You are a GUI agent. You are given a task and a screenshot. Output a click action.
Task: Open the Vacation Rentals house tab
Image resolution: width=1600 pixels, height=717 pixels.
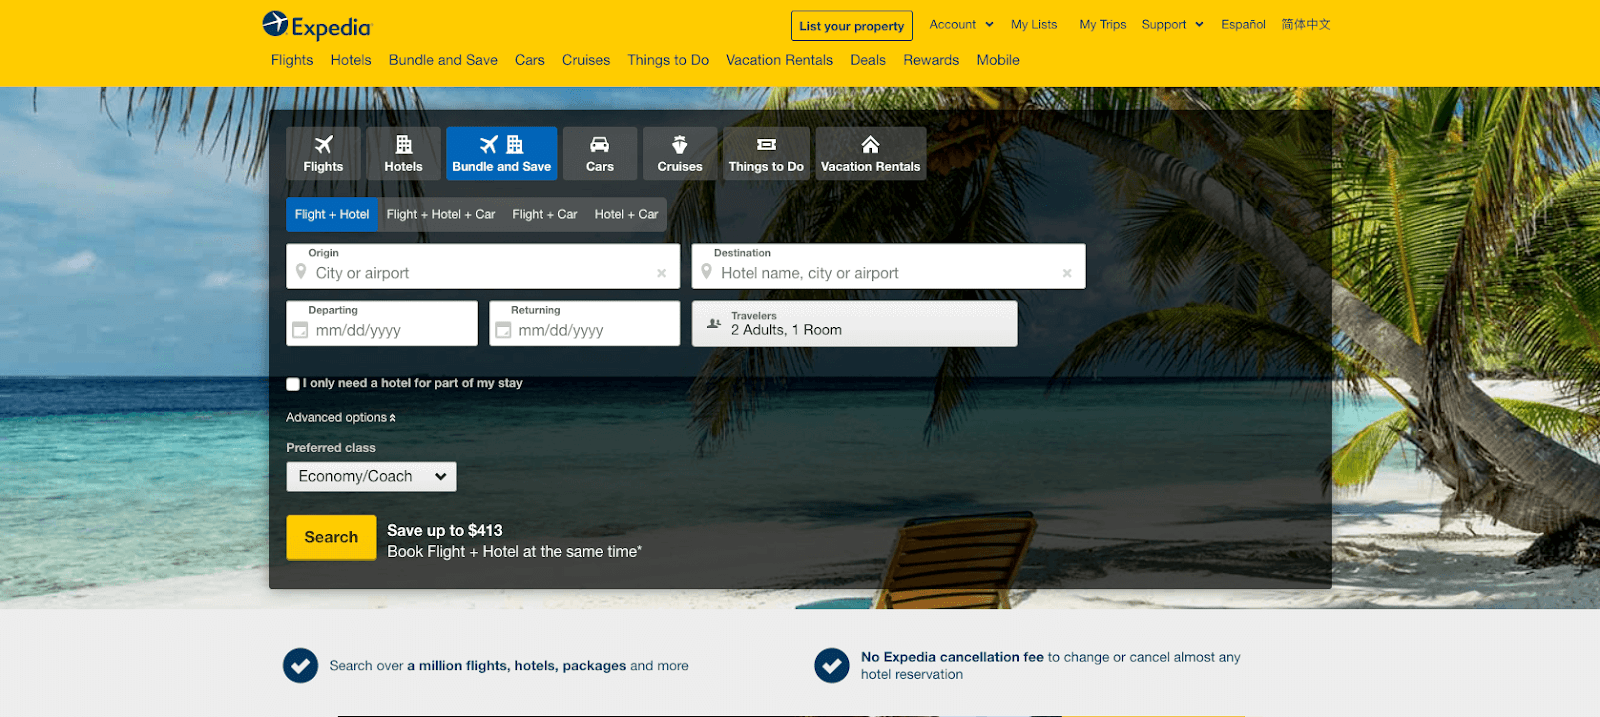pos(870,153)
